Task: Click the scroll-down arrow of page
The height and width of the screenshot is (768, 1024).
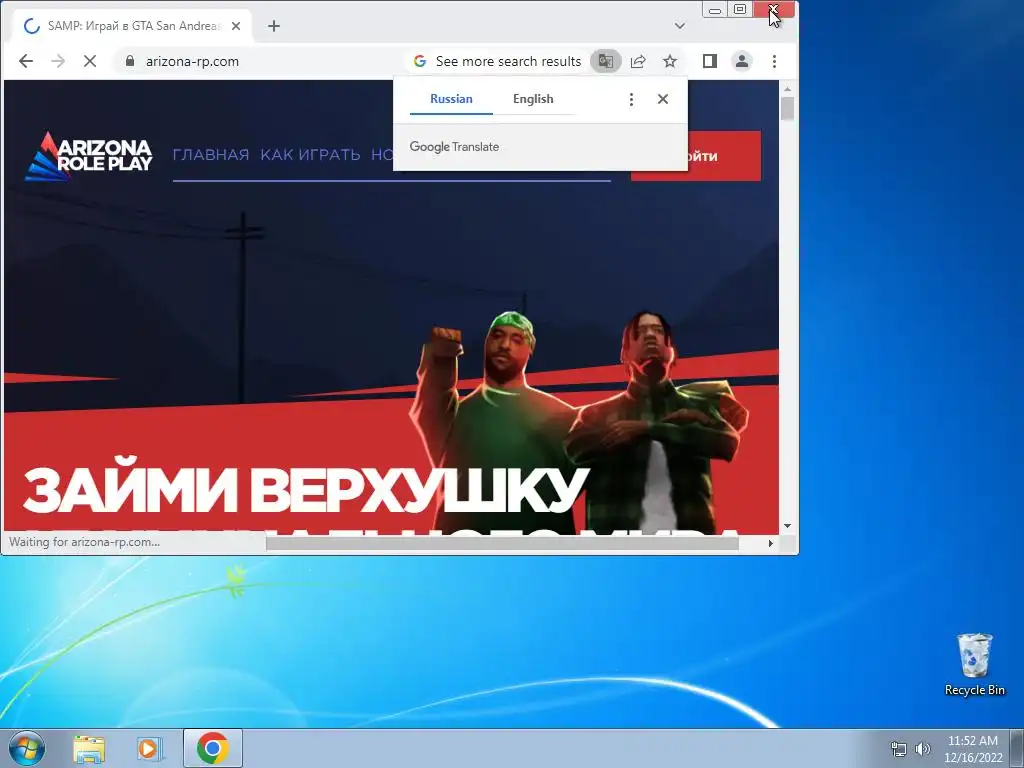Action: click(787, 526)
